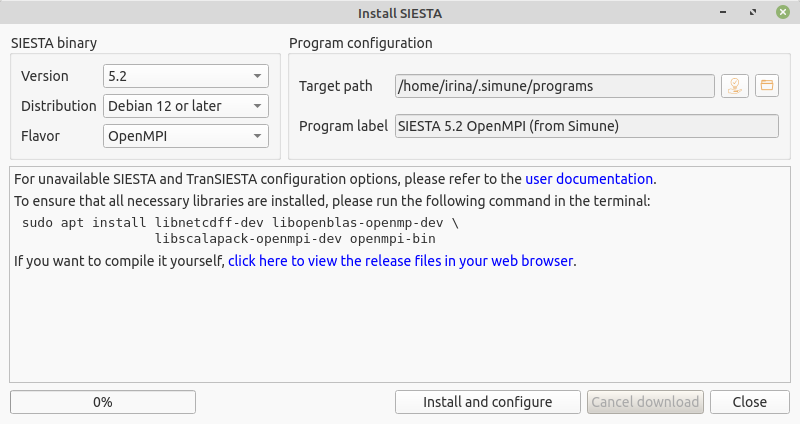Image resolution: width=800 pixels, height=424 pixels.
Task: Click the Install SIESTA window title
Action: click(x=399, y=13)
